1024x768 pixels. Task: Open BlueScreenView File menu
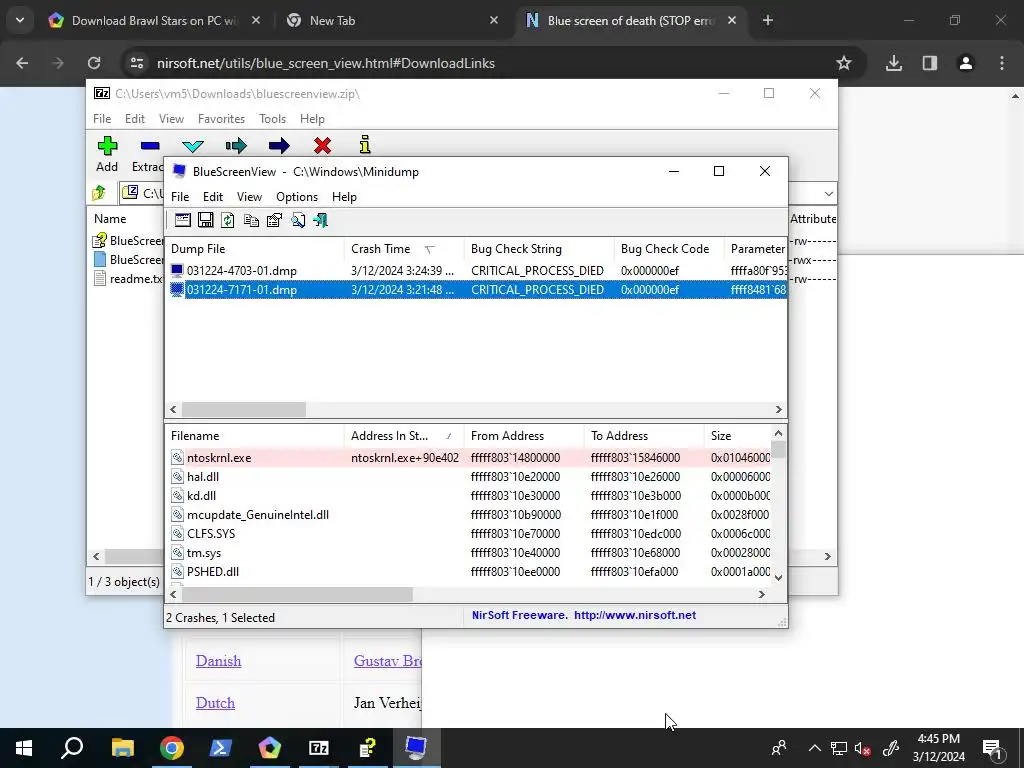180,197
